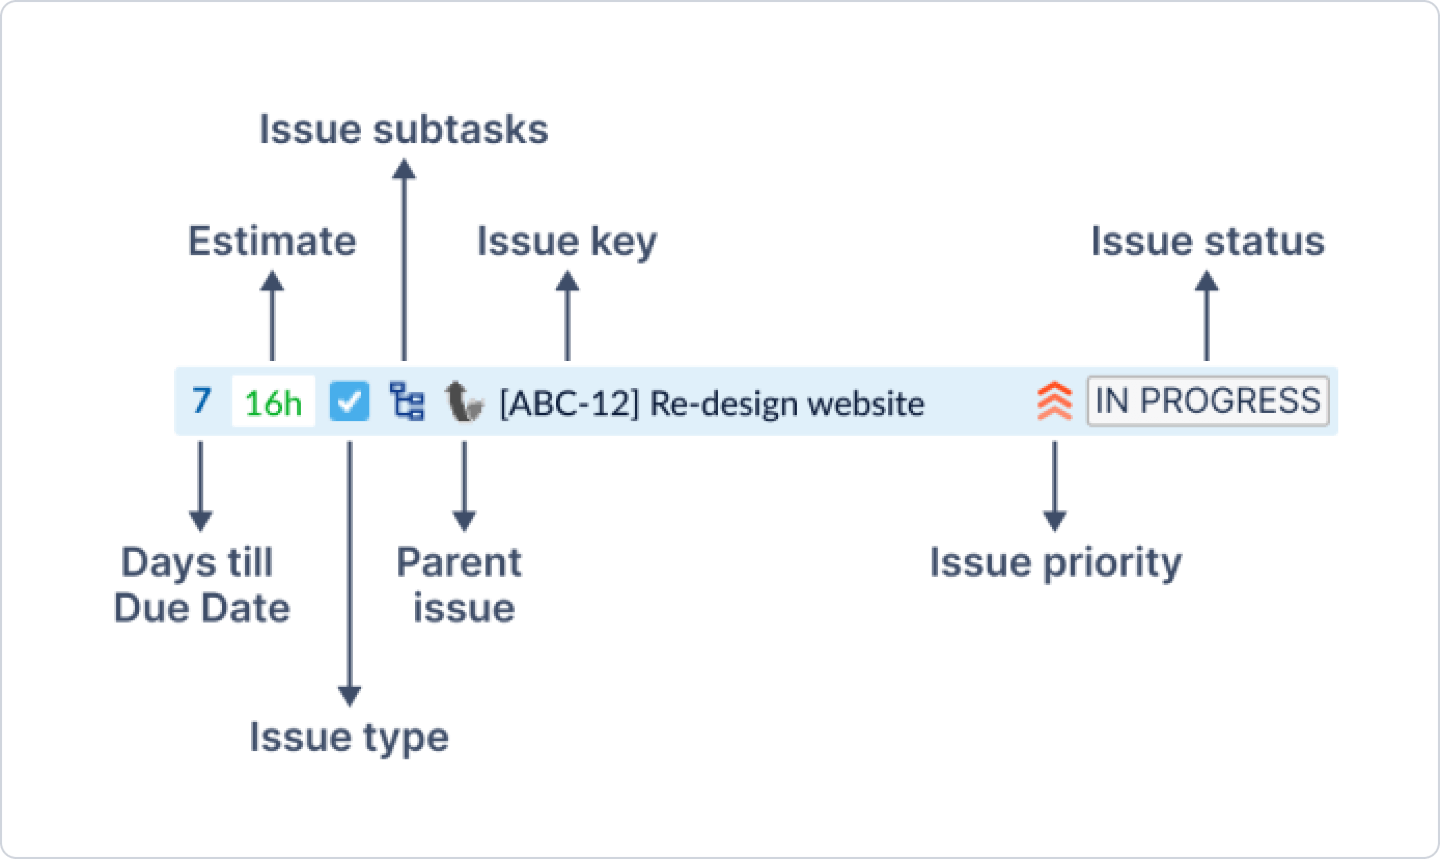1440x859 pixels.
Task: Click the [ABC-12] issue key text
Action: click(569, 403)
